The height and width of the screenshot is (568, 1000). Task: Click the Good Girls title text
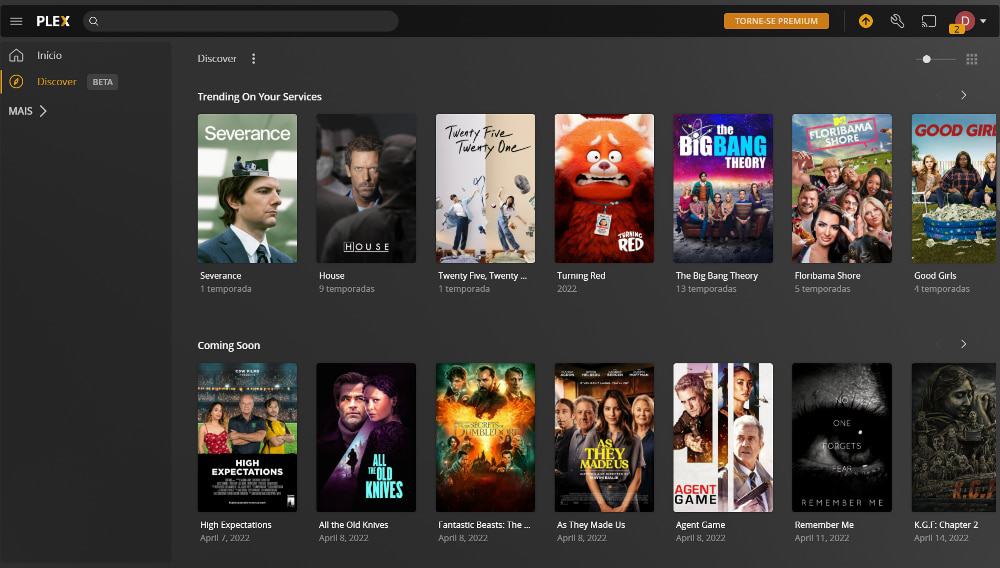click(x=935, y=275)
